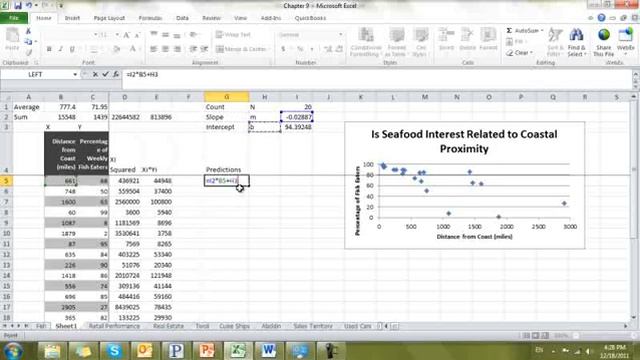640x360 pixels.
Task: Switch to the Formulas ribbon tab
Action: coord(150,18)
